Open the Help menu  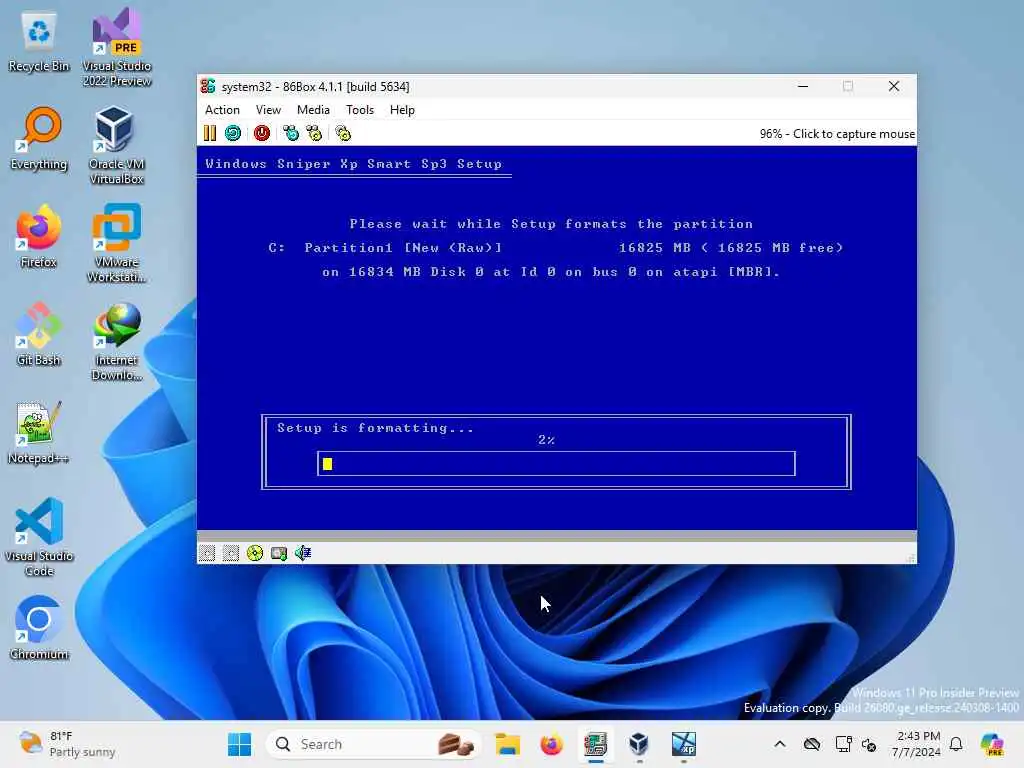click(x=402, y=110)
